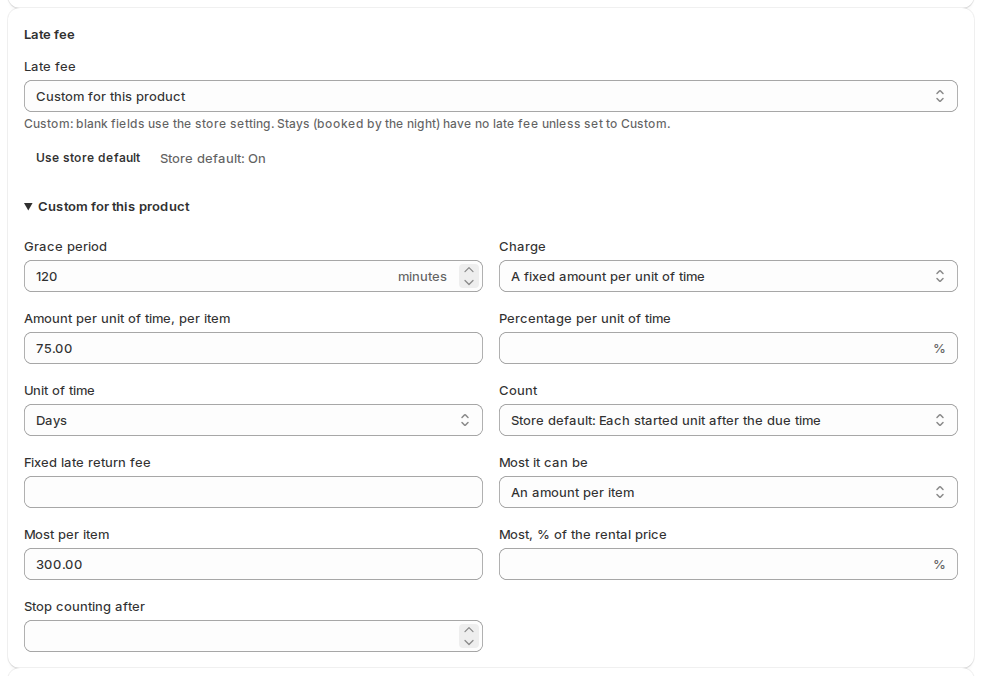Click the Store default: On text
The width and height of the screenshot is (982, 676).
(x=213, y=159)
